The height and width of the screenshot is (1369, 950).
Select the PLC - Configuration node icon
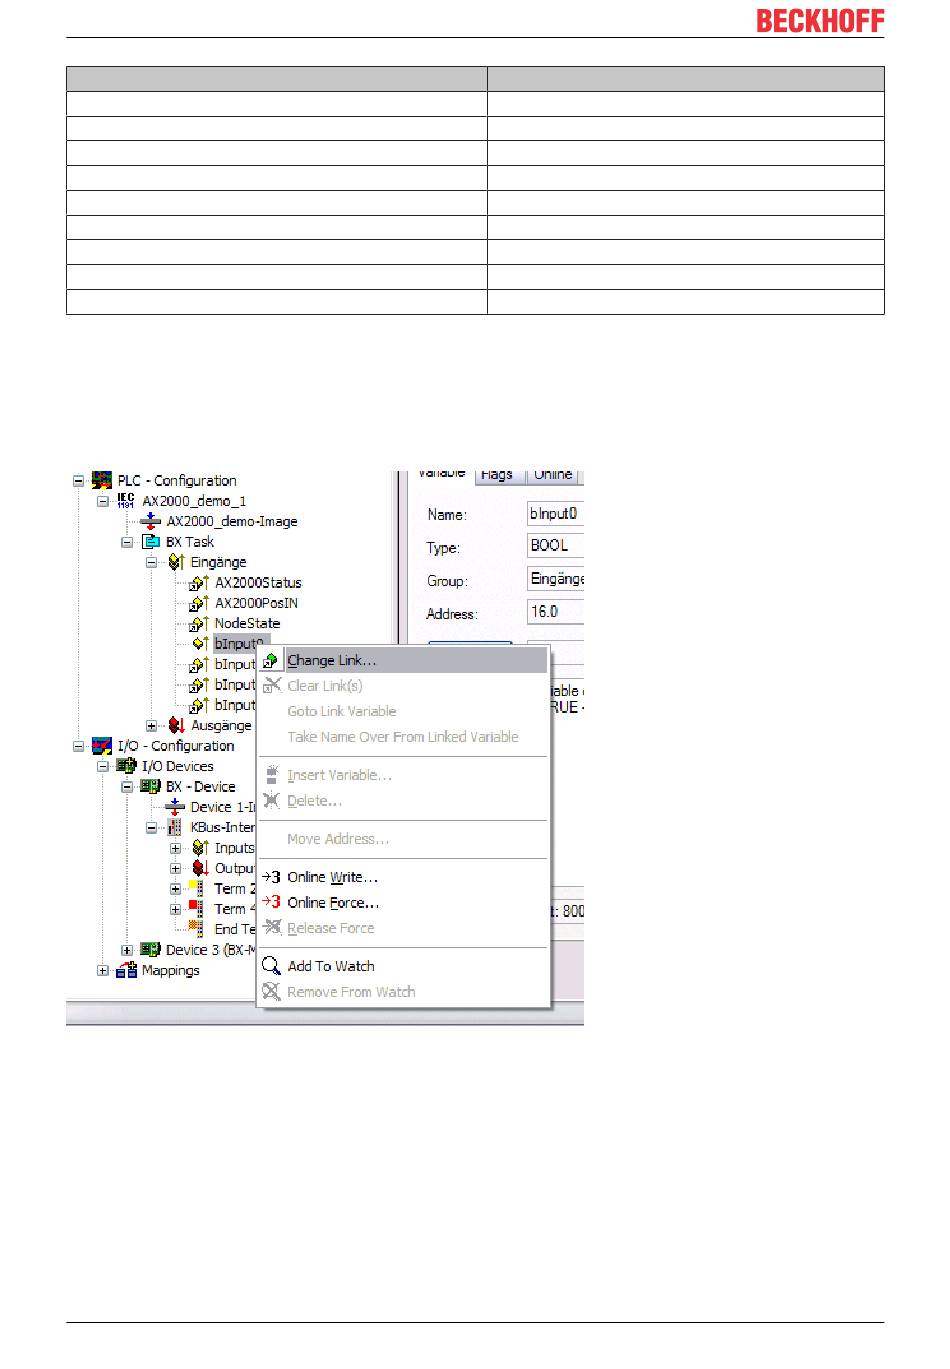[102, 481]
